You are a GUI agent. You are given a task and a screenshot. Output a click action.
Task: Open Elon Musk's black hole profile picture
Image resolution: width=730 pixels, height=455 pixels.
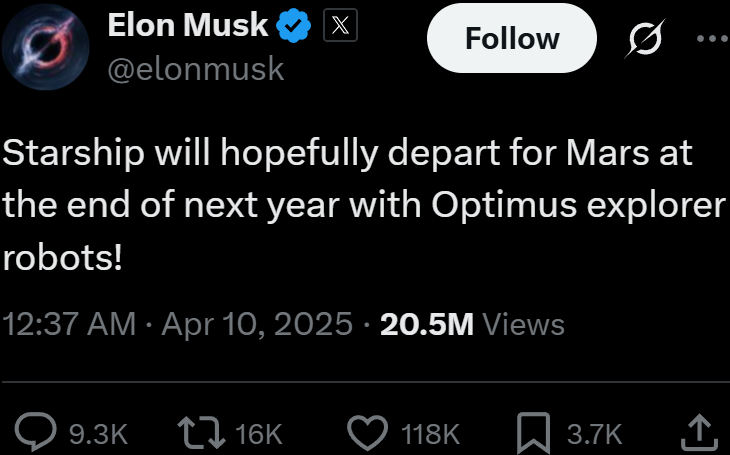pos(45,47)
